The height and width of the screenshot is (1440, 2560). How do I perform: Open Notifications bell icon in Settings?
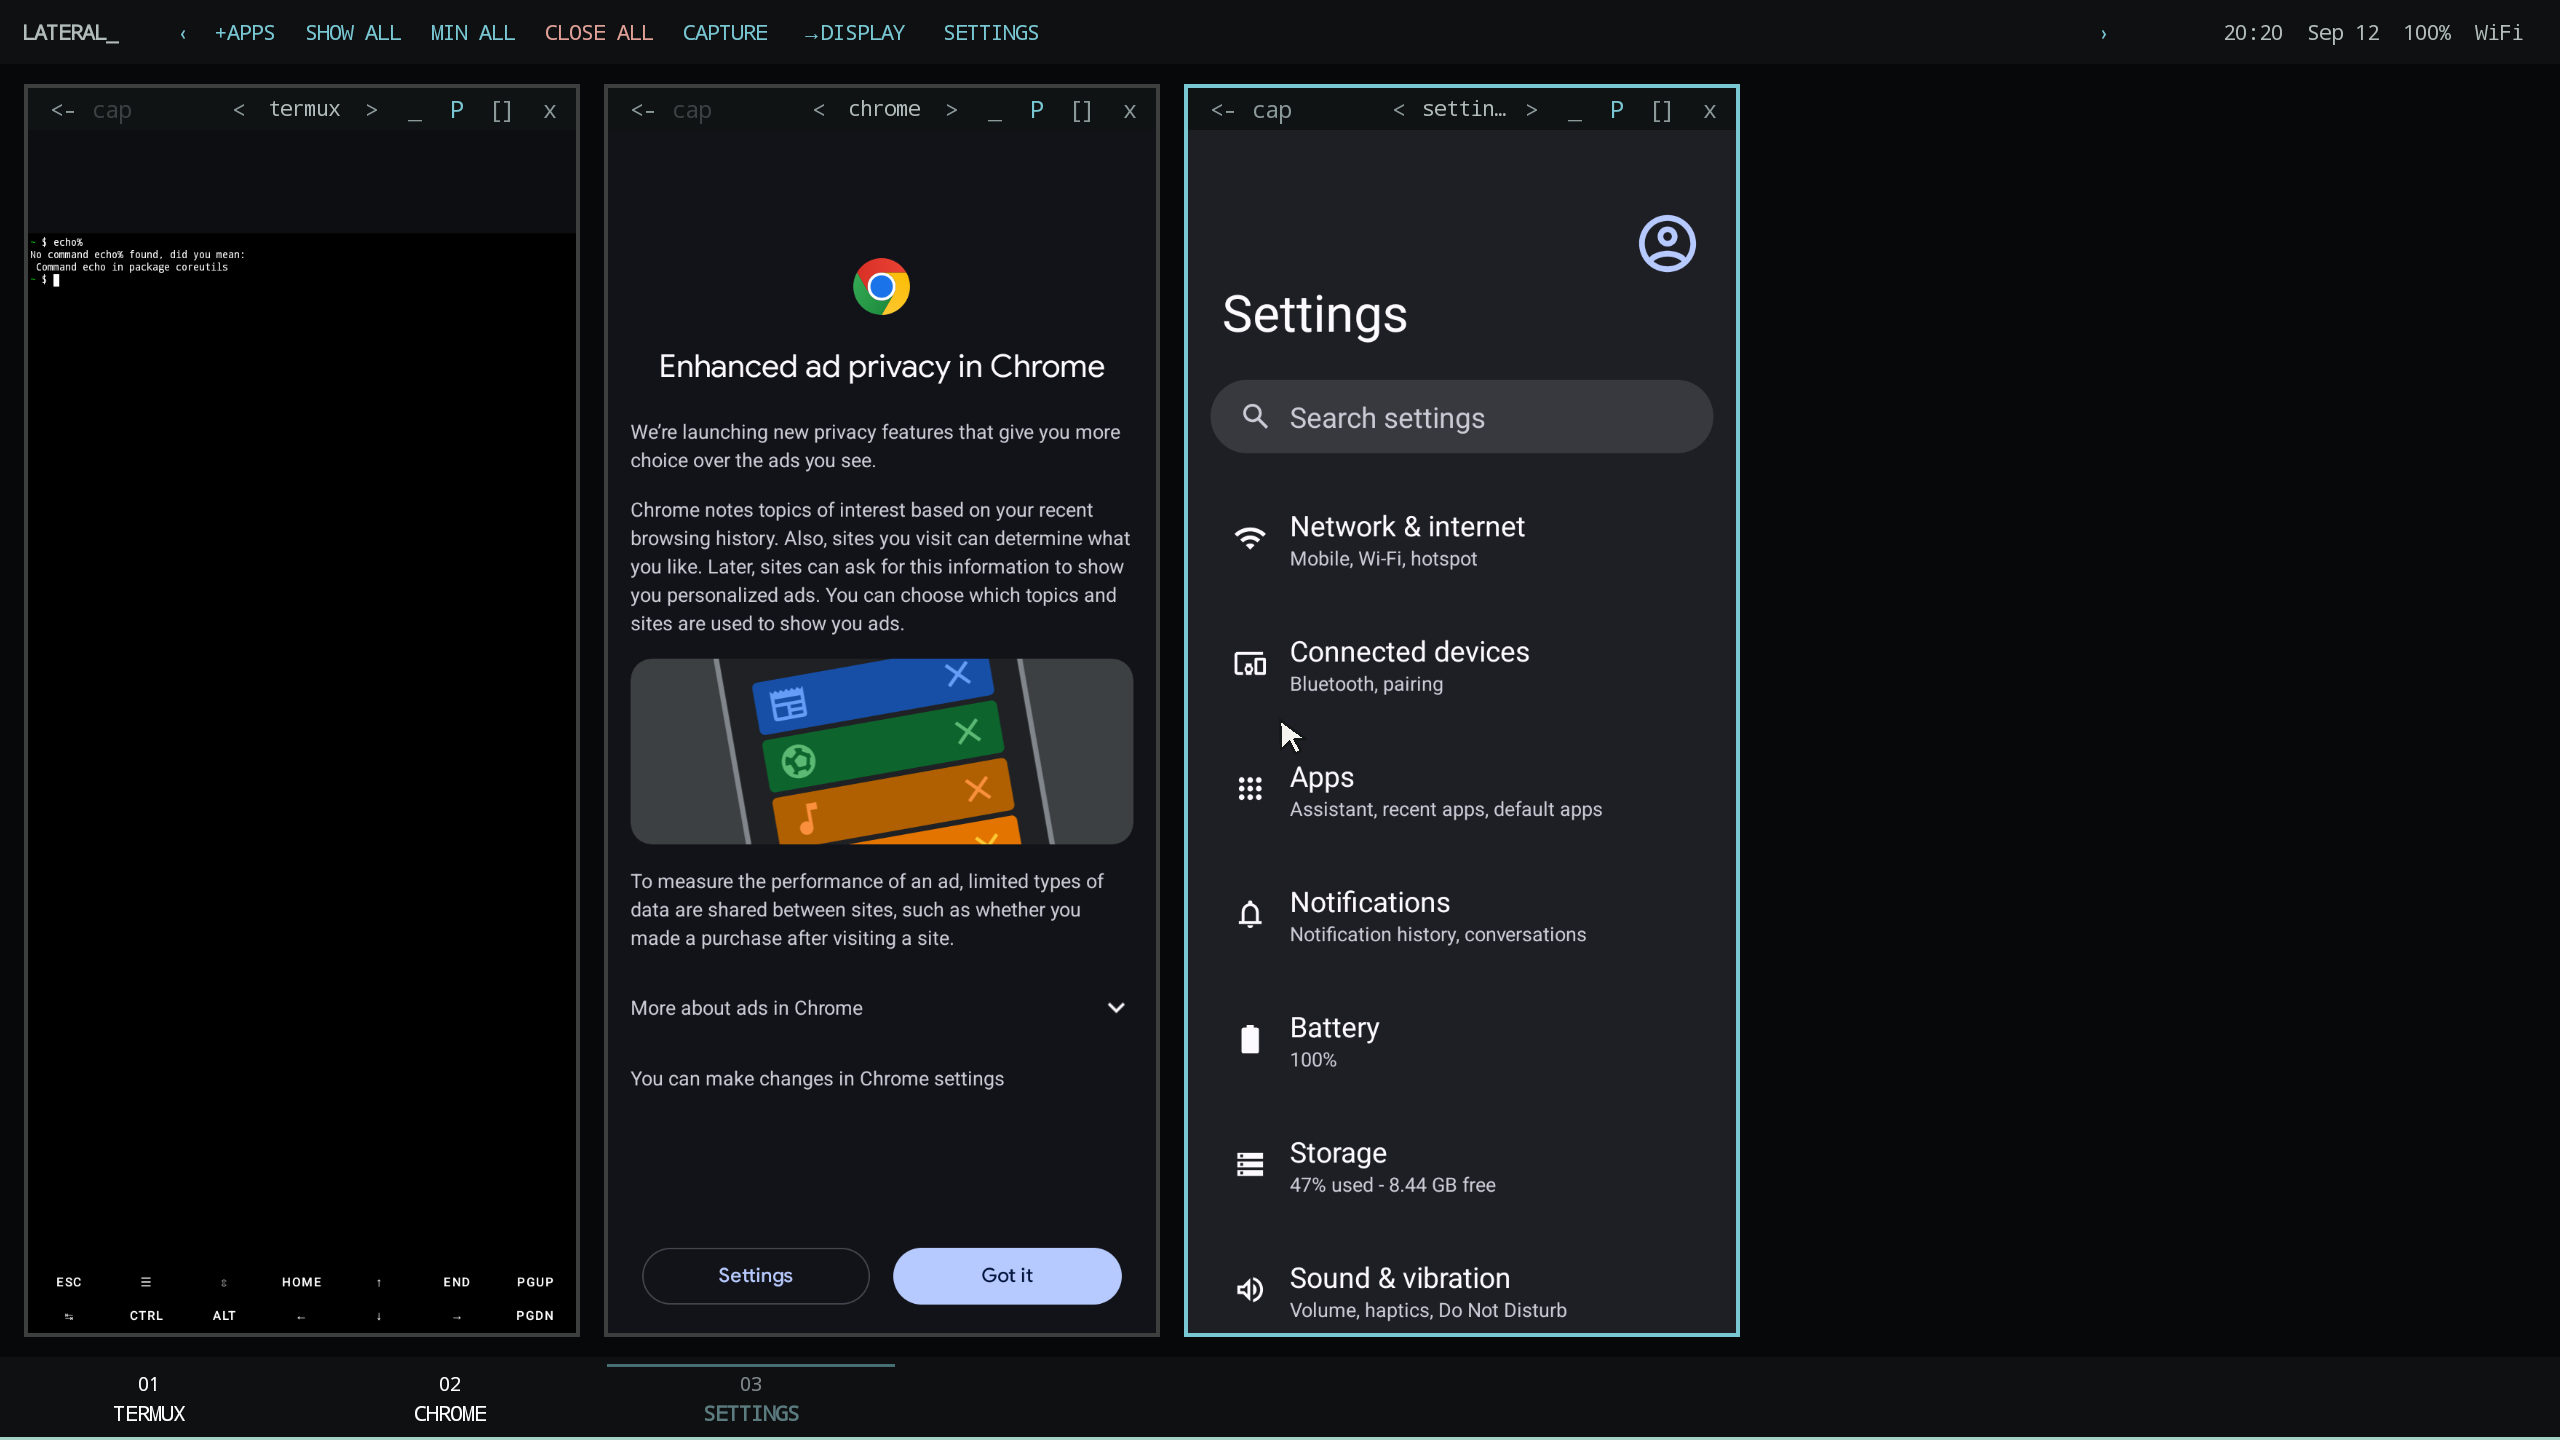[x=1250, y=914]
